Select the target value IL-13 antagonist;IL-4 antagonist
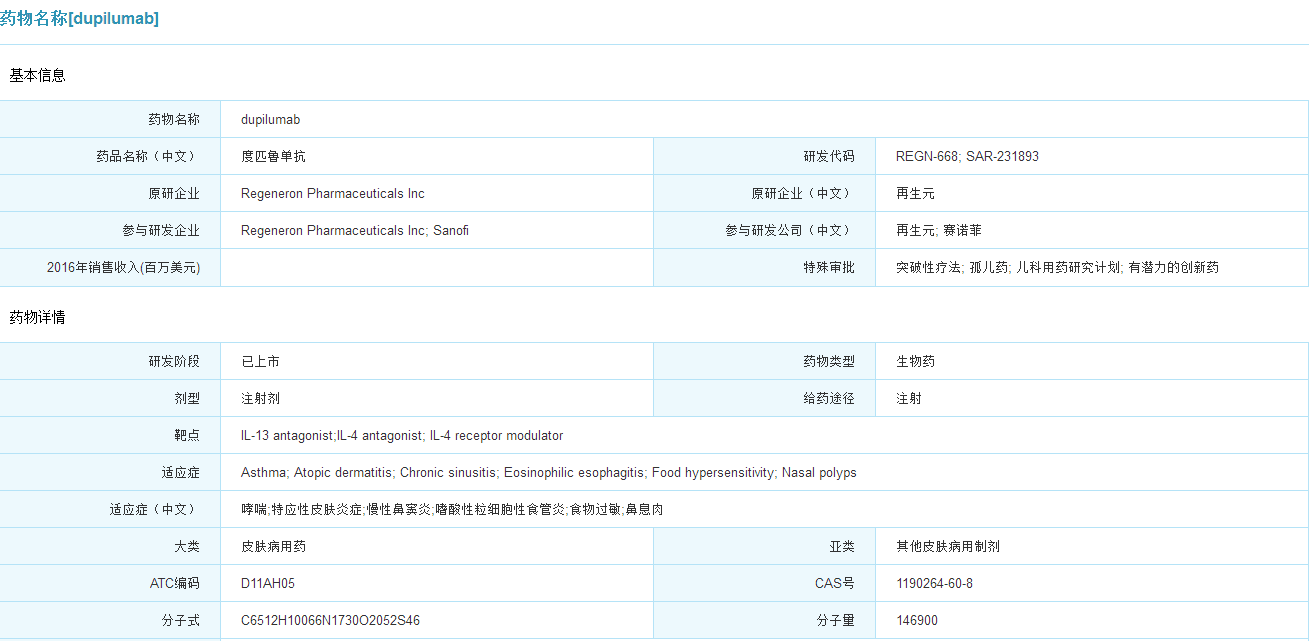The height and width of the screenshot is (641, 1309). pos(402,435)
